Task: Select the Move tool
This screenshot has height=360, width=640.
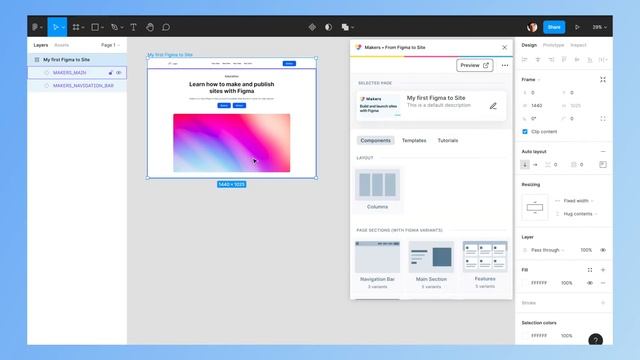Action: pyautogui.click(x=56, y=27)
